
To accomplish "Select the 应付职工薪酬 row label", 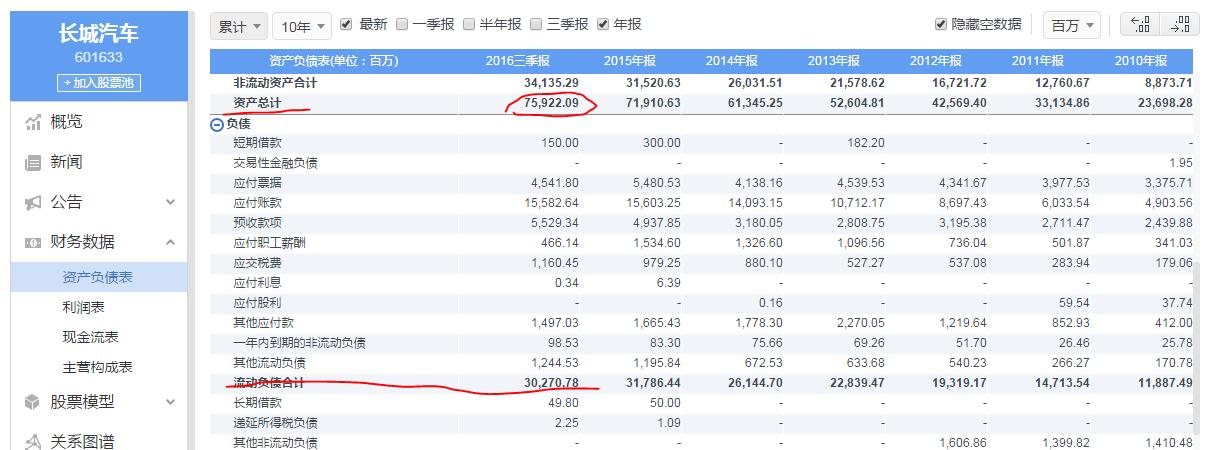I will pos(269,242).
